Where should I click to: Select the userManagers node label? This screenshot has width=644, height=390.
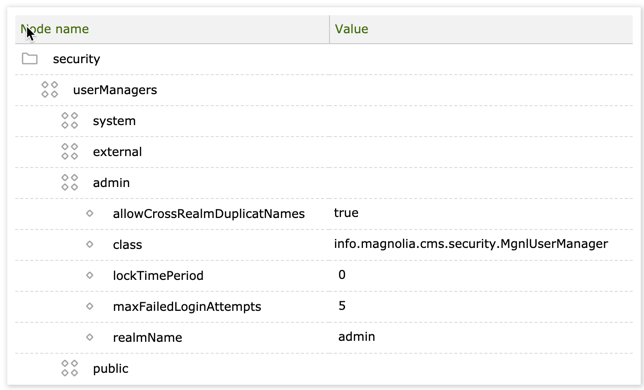(115, 90)
